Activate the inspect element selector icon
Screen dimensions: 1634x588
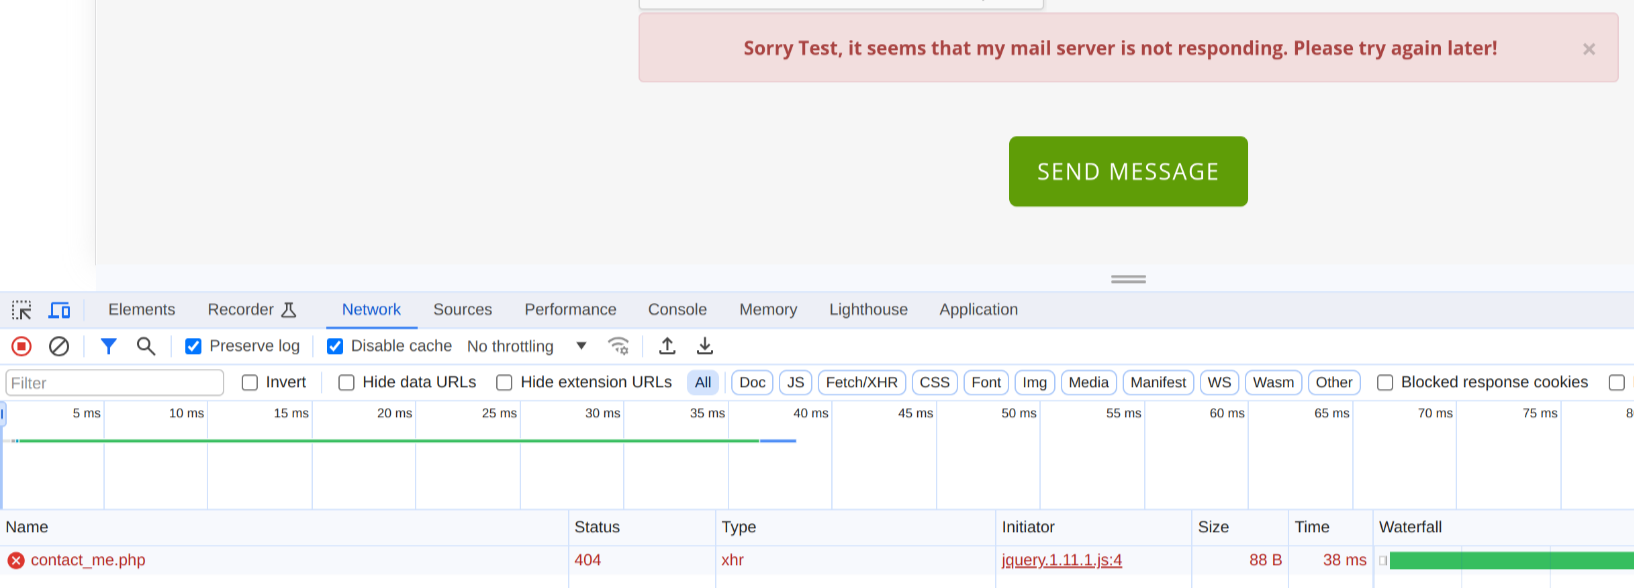22,310
